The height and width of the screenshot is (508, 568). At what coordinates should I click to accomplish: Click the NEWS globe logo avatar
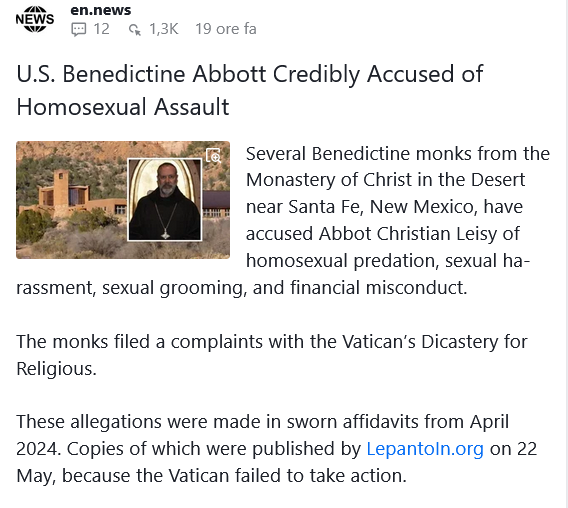(34, 19)
